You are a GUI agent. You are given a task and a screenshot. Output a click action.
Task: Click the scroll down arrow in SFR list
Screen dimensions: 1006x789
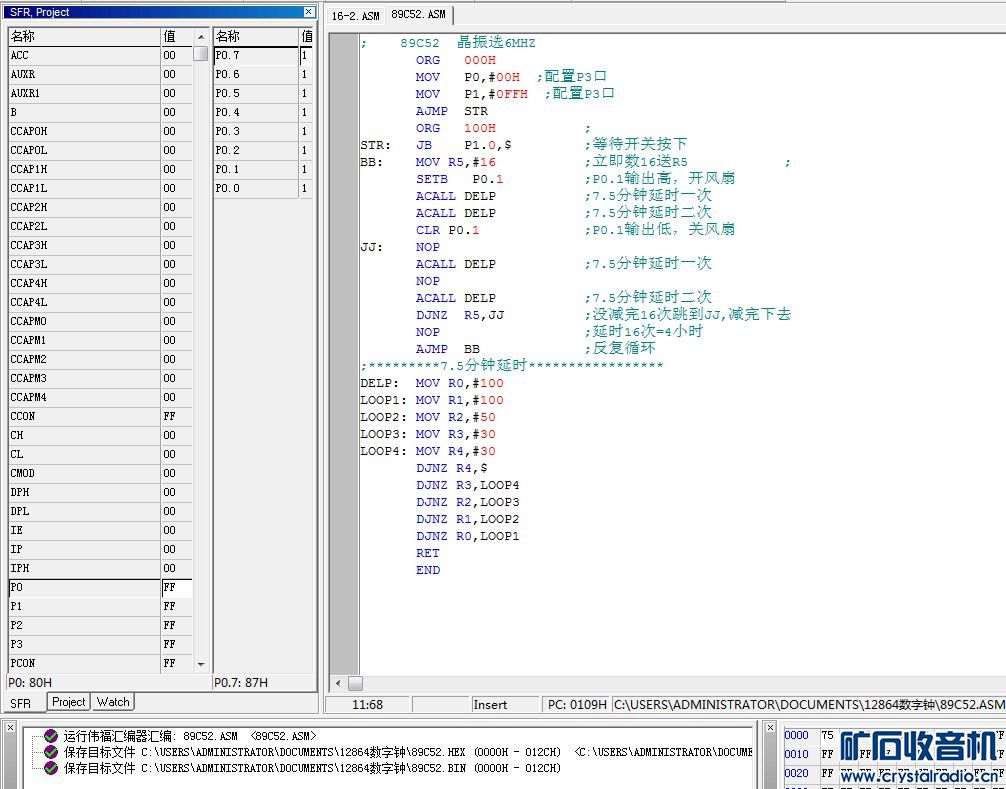(x=201, y=665)
